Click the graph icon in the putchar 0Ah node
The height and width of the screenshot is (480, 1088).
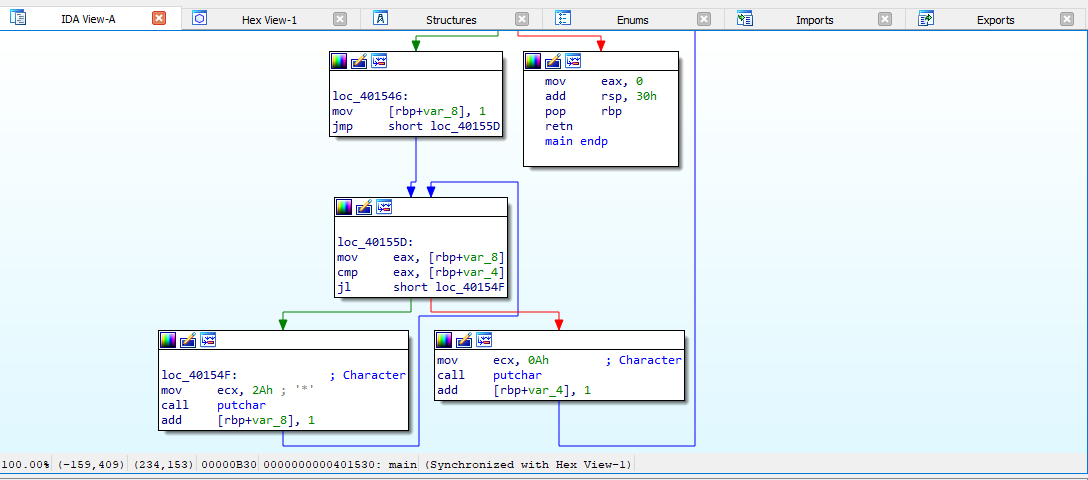coord(484,340)
